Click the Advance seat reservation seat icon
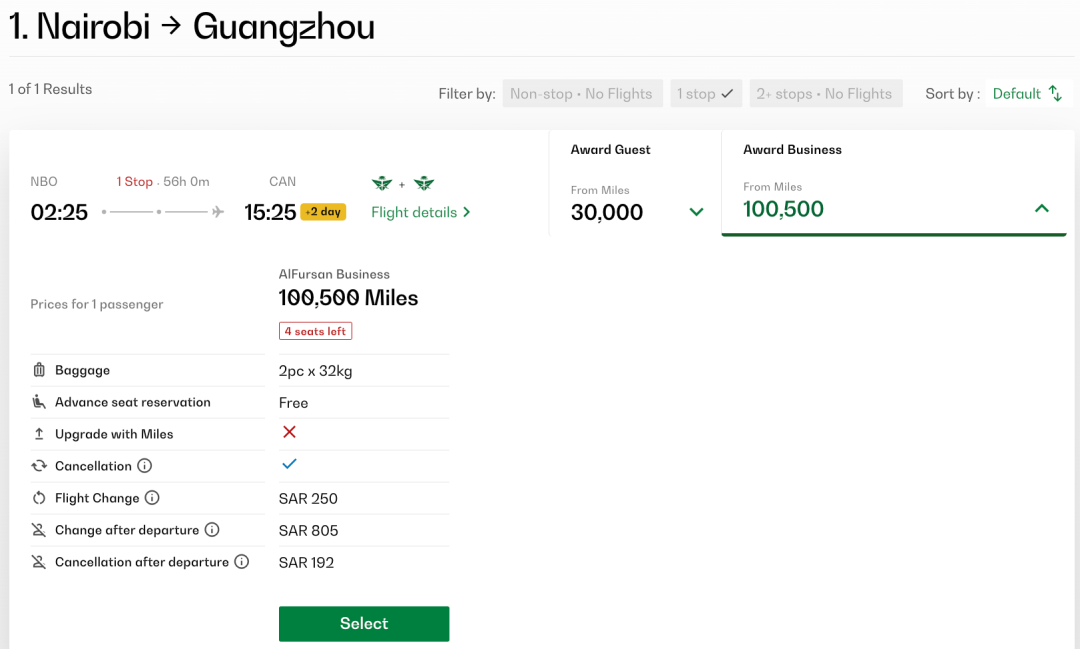This screenshot has height=649, width=1080. 39,402
